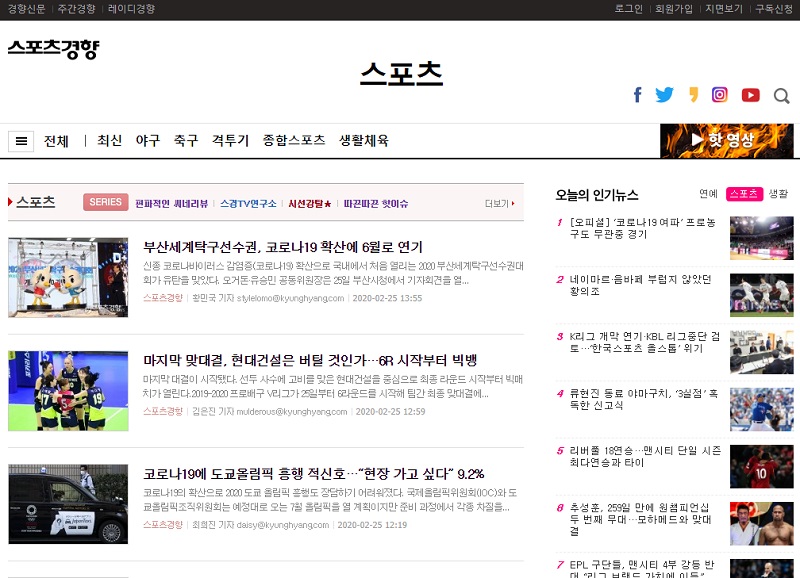The width and height of the screenshot is (800, 578).
Task: Open the hamburger menu button
Action: pos(21,141)
